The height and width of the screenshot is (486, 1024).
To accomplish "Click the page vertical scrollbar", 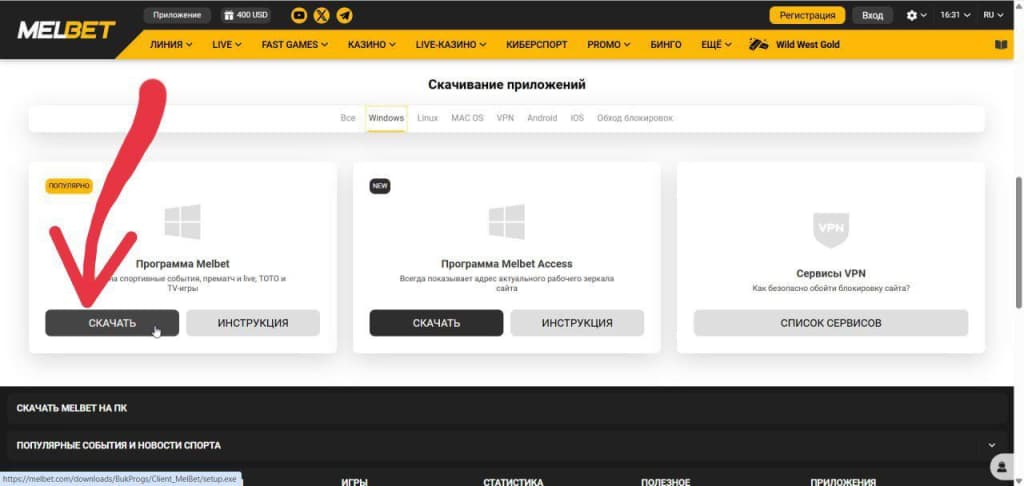I will [x=1019, y=242].
